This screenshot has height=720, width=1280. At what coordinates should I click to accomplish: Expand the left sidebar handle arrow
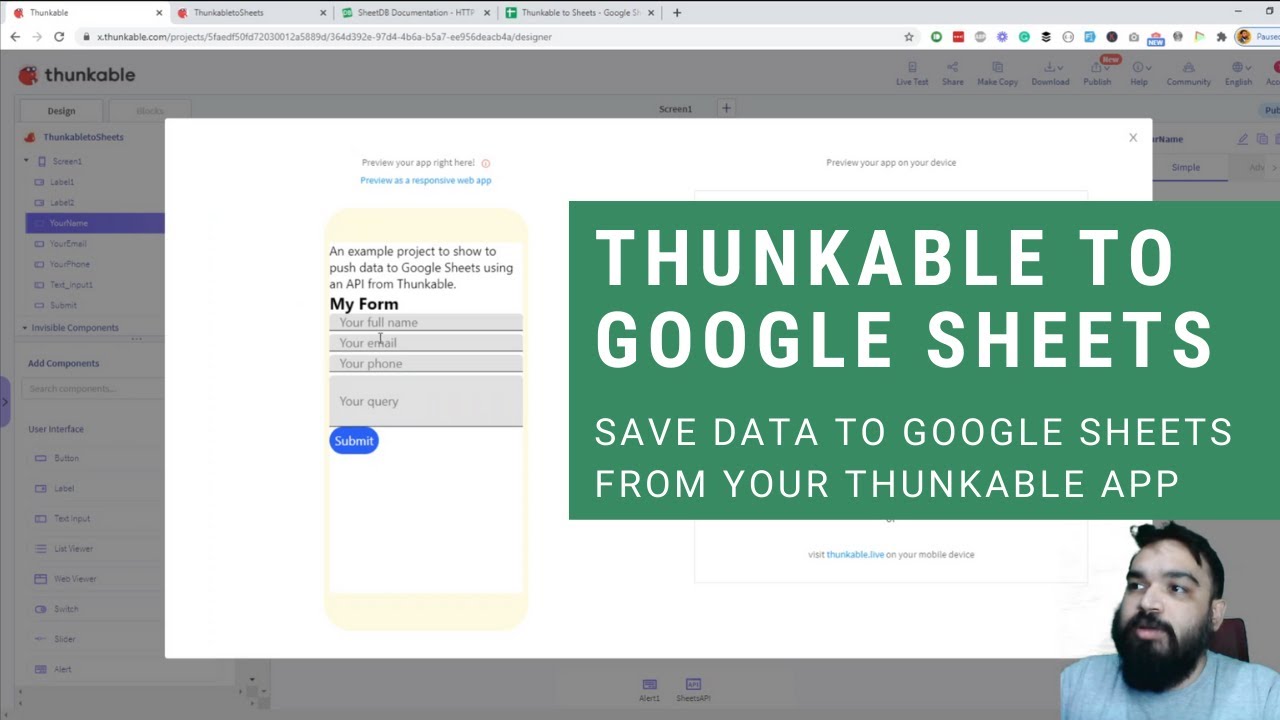pyautogui.click(x=5, y=402)
